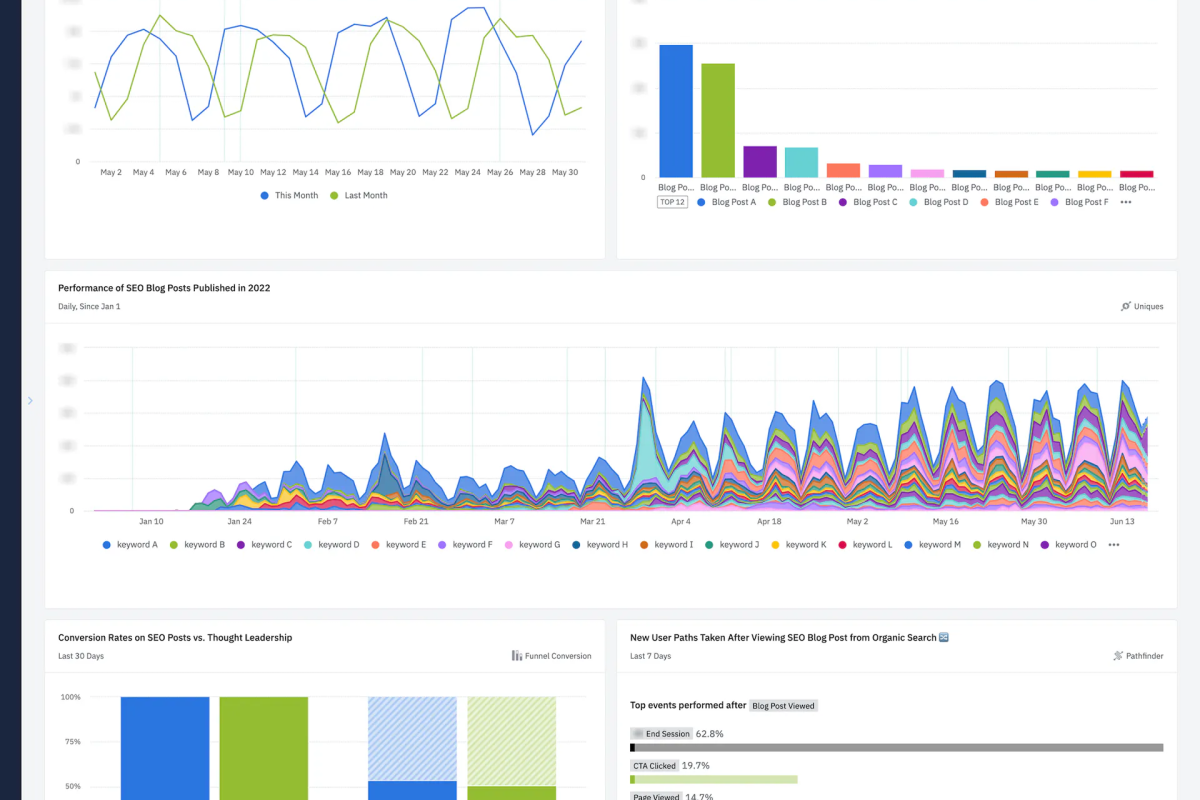The height and width of the screenshot is (800, 1200).
Task: Toggle the 'This Month' series in legend
Action: [x=289, y=195]
